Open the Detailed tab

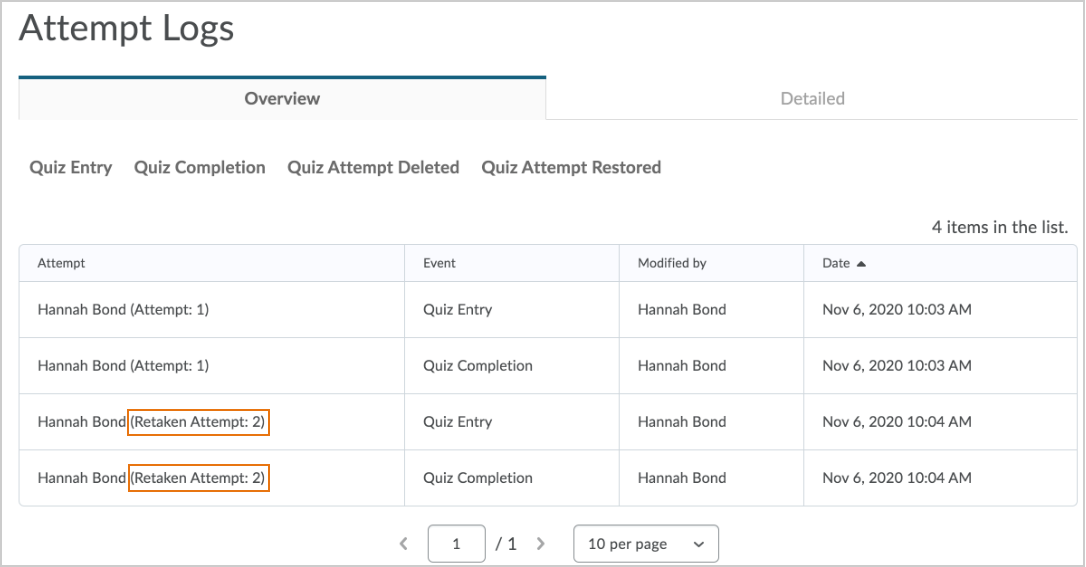coord(812,98)
